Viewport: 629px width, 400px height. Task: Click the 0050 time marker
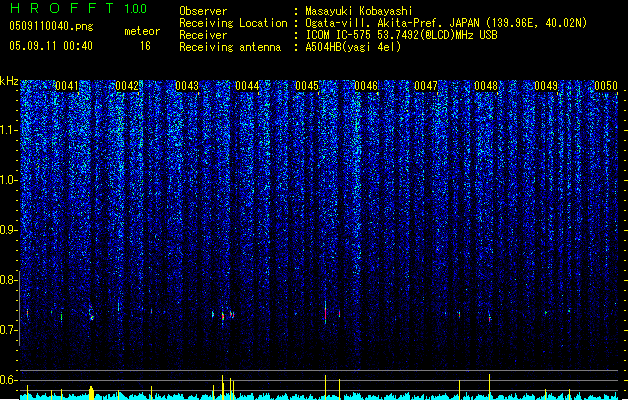tap(606, 86)
